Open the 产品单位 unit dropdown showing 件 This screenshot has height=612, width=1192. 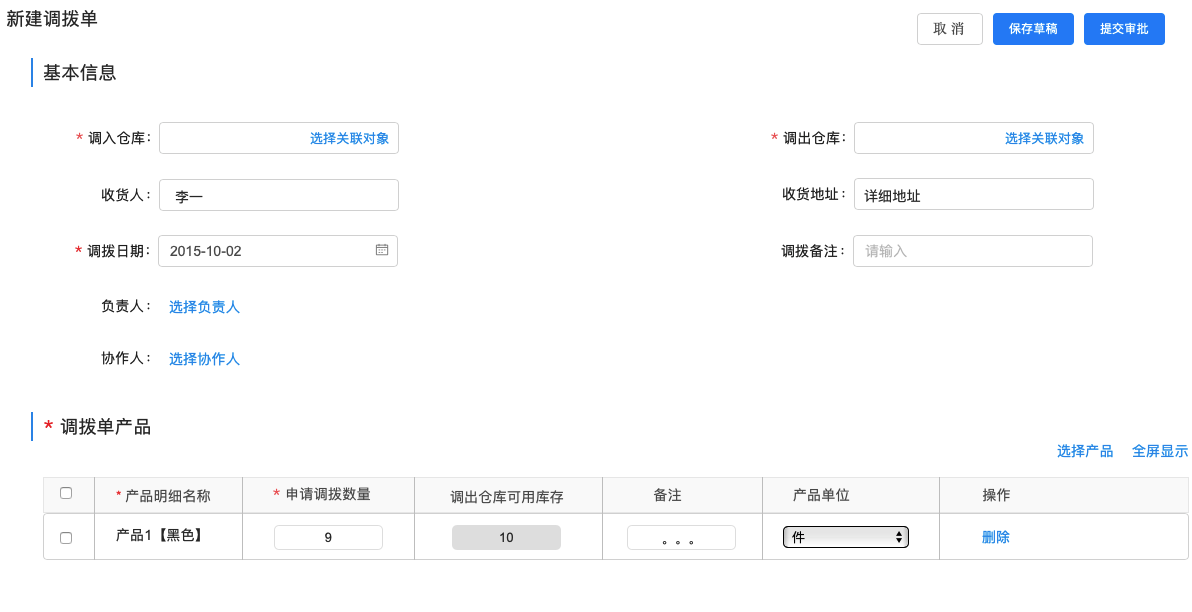(x=845, y=536)
